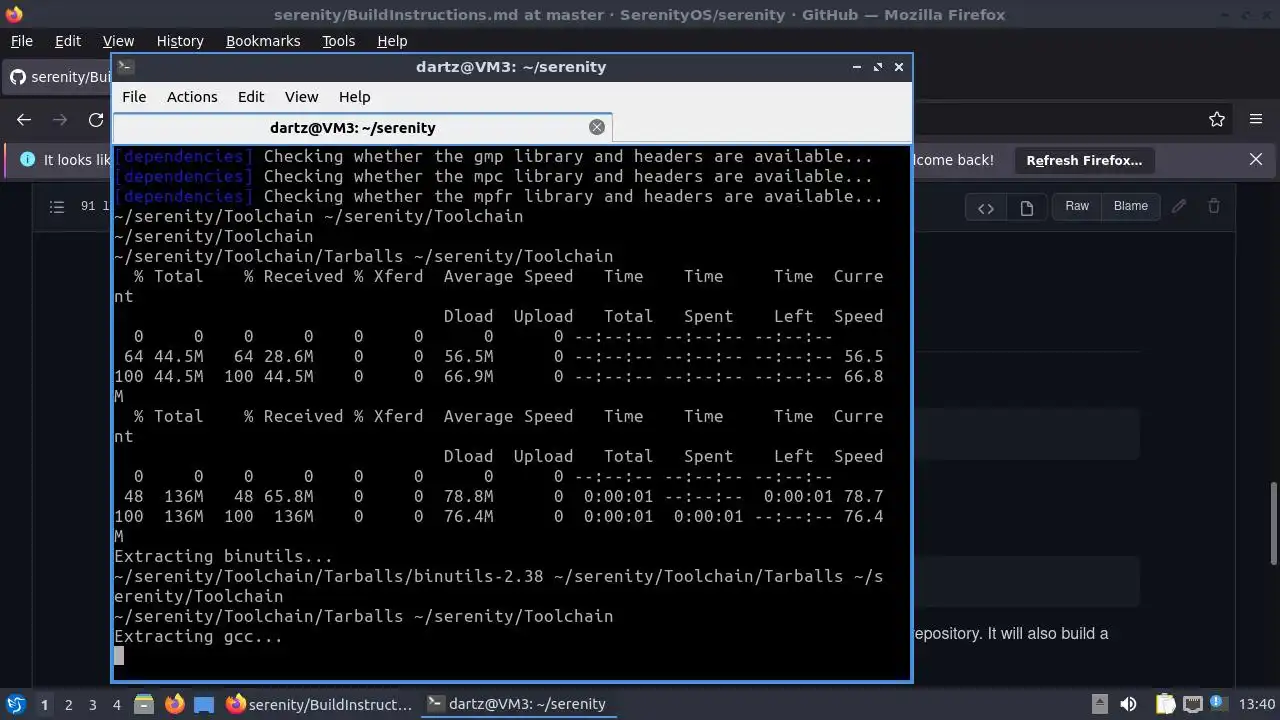This screenshot has height=720, width=1280.
Task: Open the Firefox hamburger application menu
Action: pos(1256,119)
